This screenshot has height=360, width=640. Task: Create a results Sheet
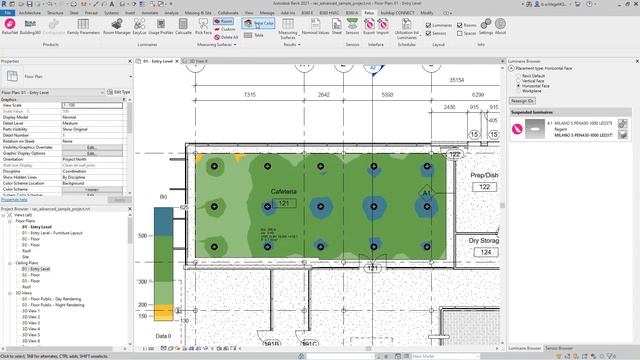point(337,26)
